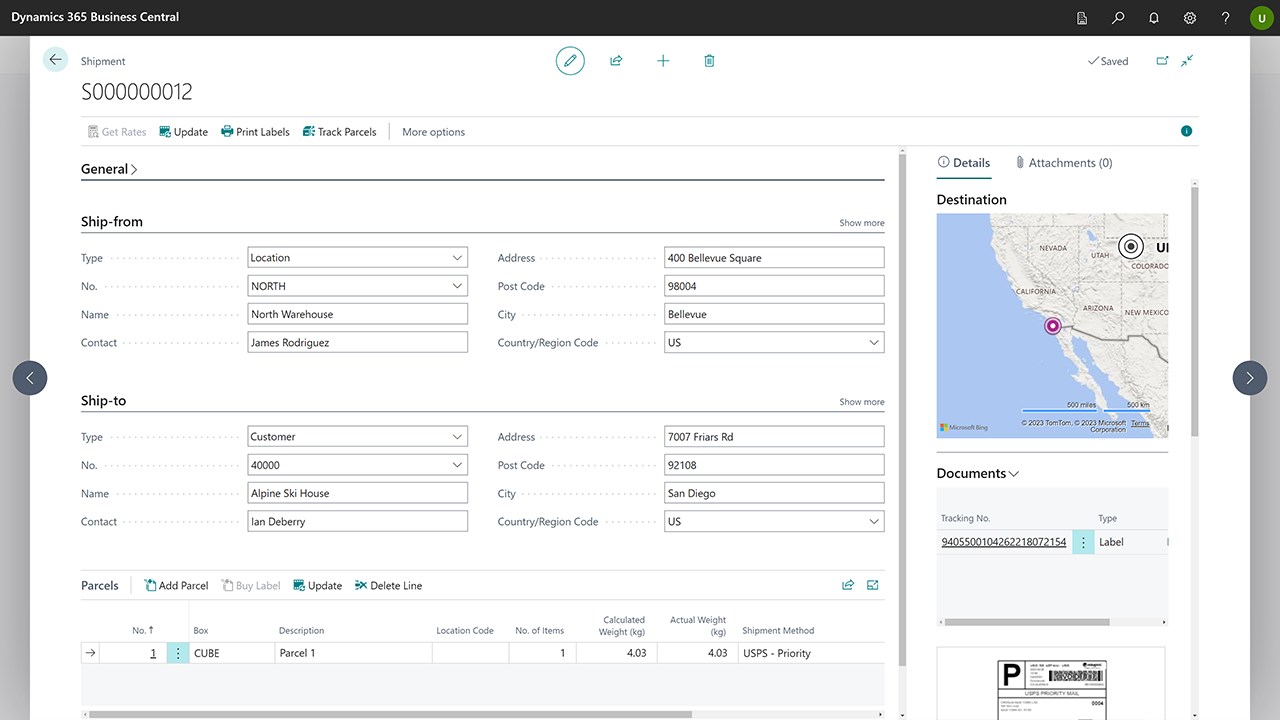Click the Ship-to Name field
1280x720 pixels.
click(358, 493)
